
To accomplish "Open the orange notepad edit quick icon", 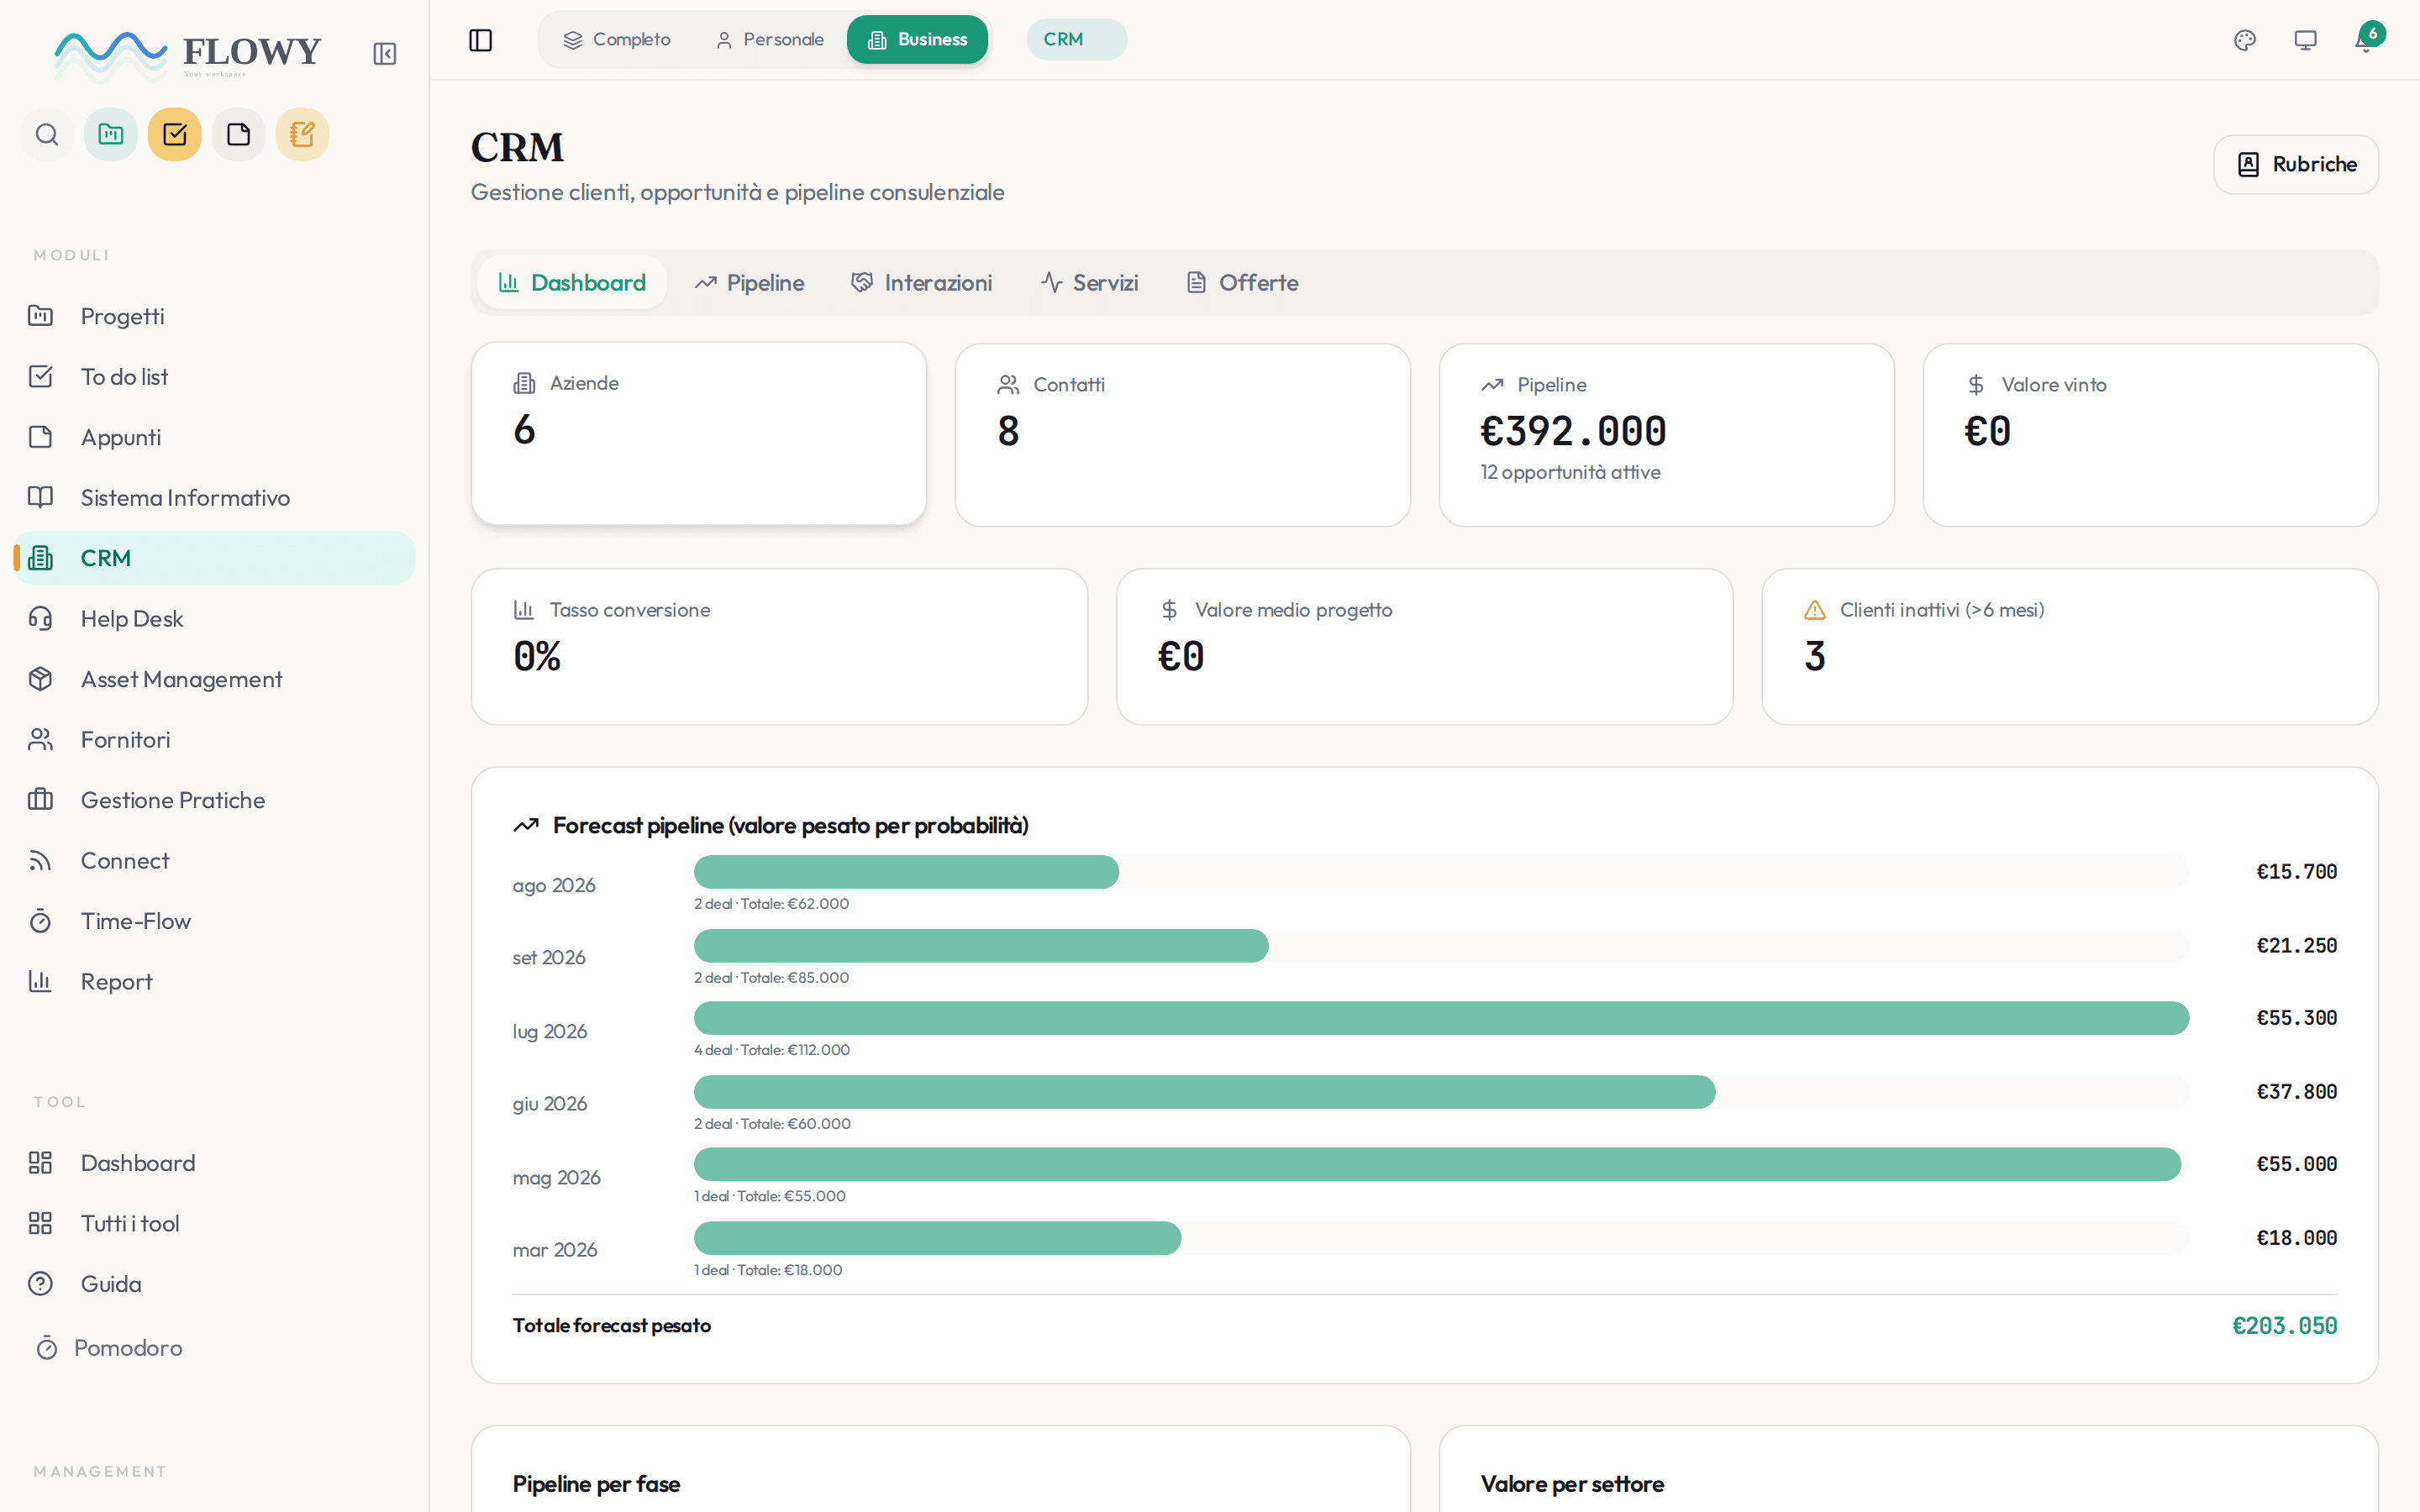I will coord(302,134).
